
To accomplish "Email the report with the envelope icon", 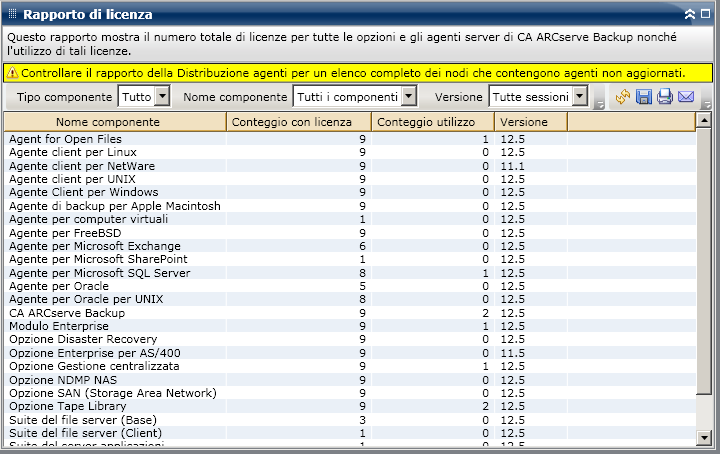I will tap(686, 97).
